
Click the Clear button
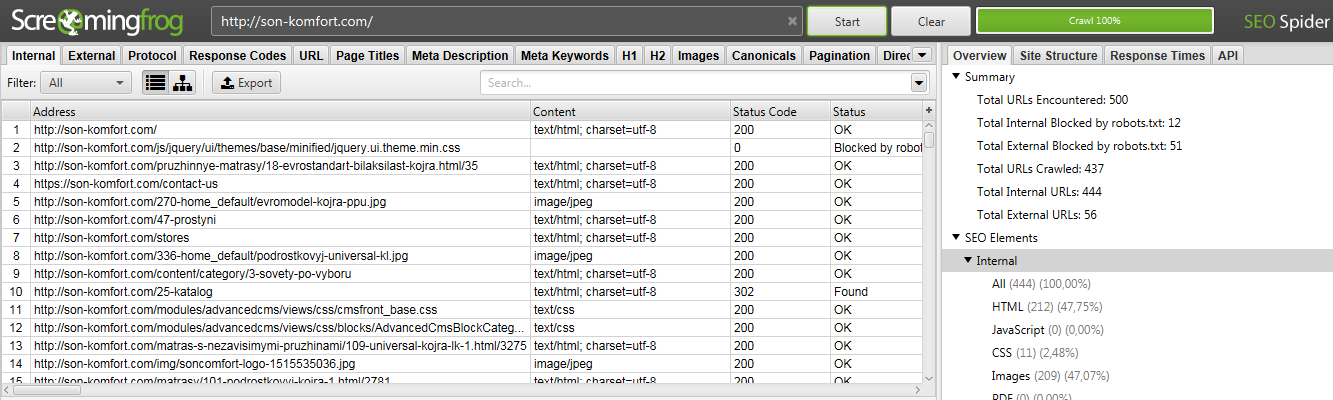(930, 21)
